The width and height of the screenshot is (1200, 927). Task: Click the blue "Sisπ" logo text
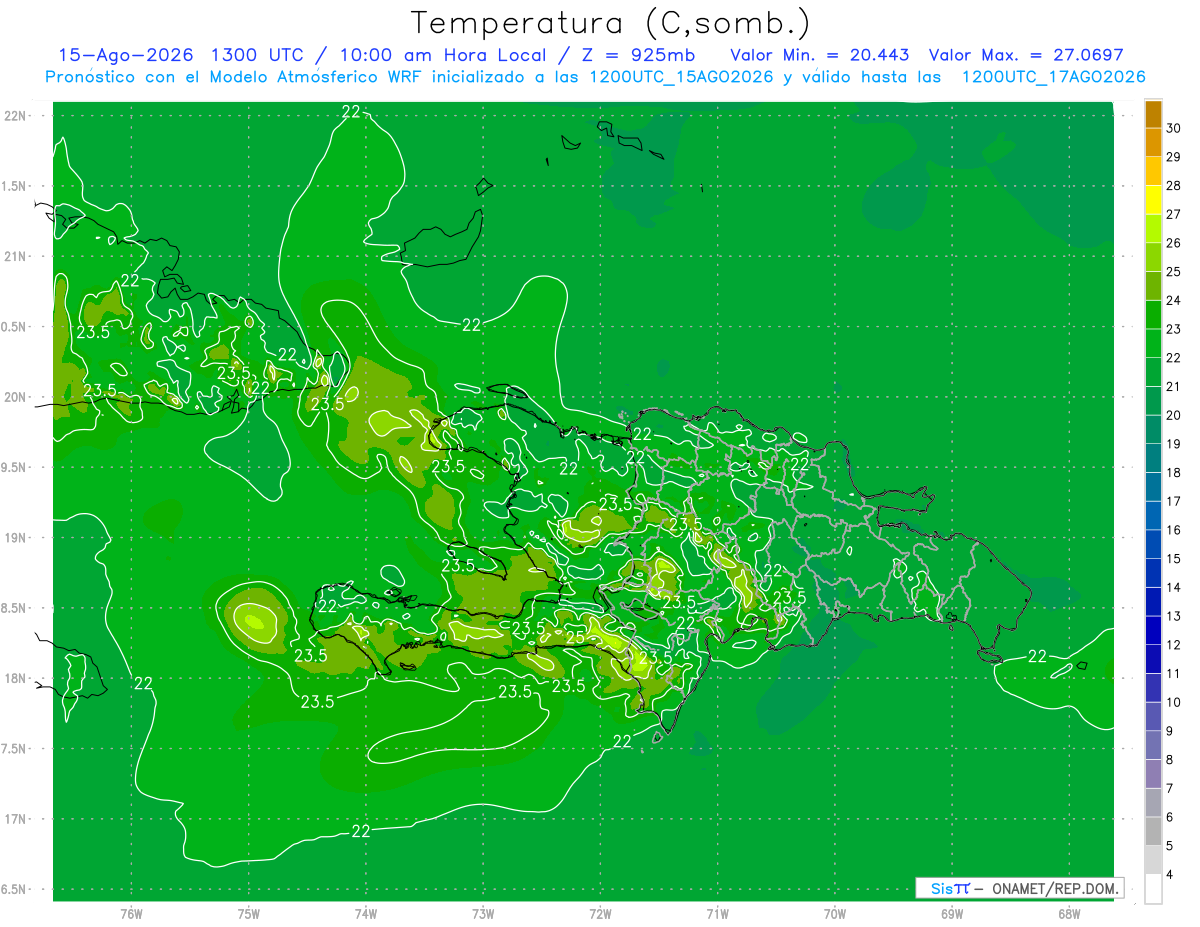coord(949,888)
